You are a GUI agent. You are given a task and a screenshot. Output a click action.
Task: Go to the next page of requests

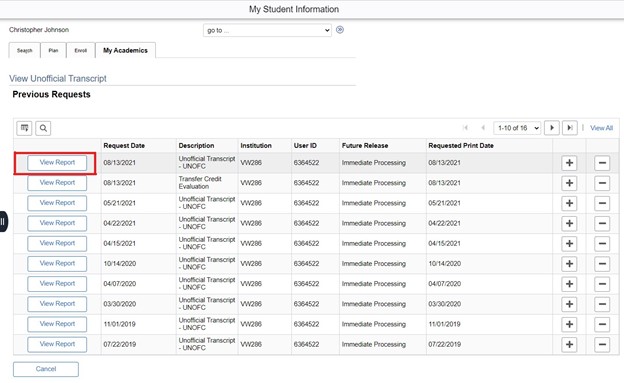pos(552,128)
